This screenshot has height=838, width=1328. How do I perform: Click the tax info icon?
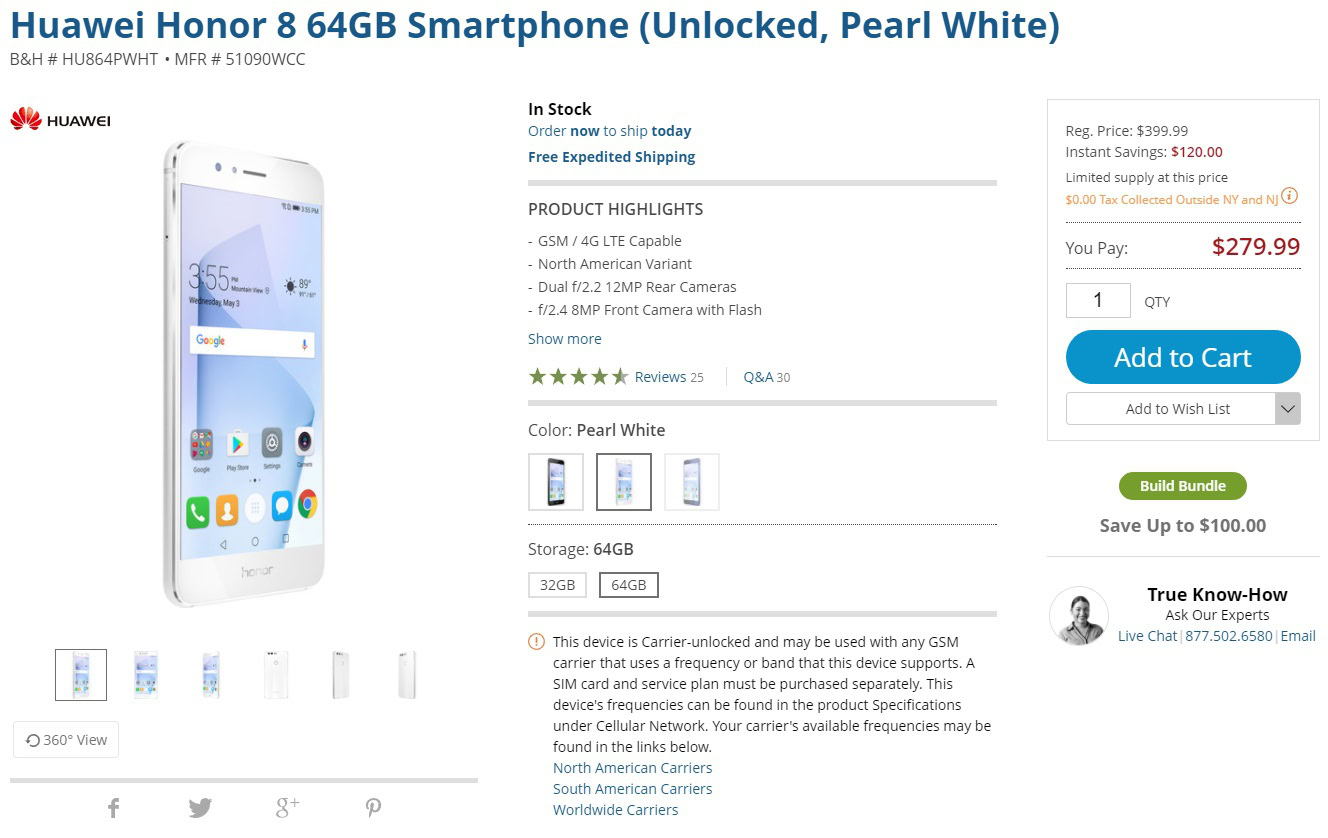[x=1290, y=196]
